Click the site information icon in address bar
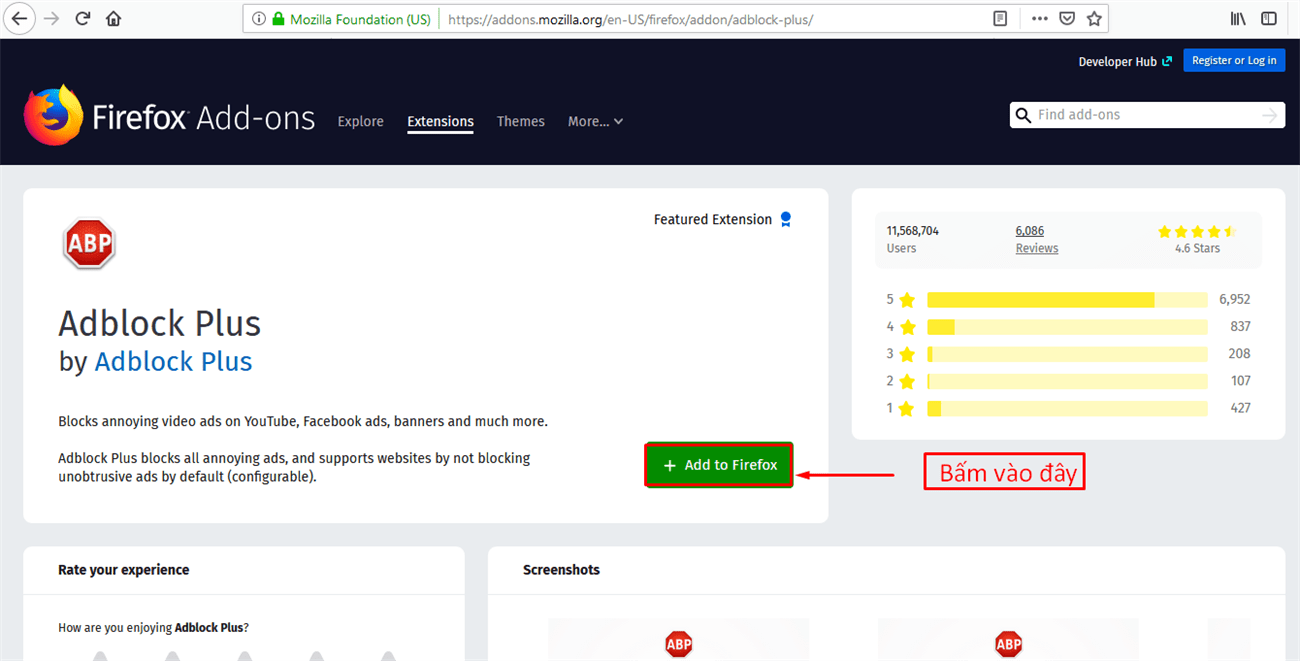1300x661 pixels. tap(259, 19)
